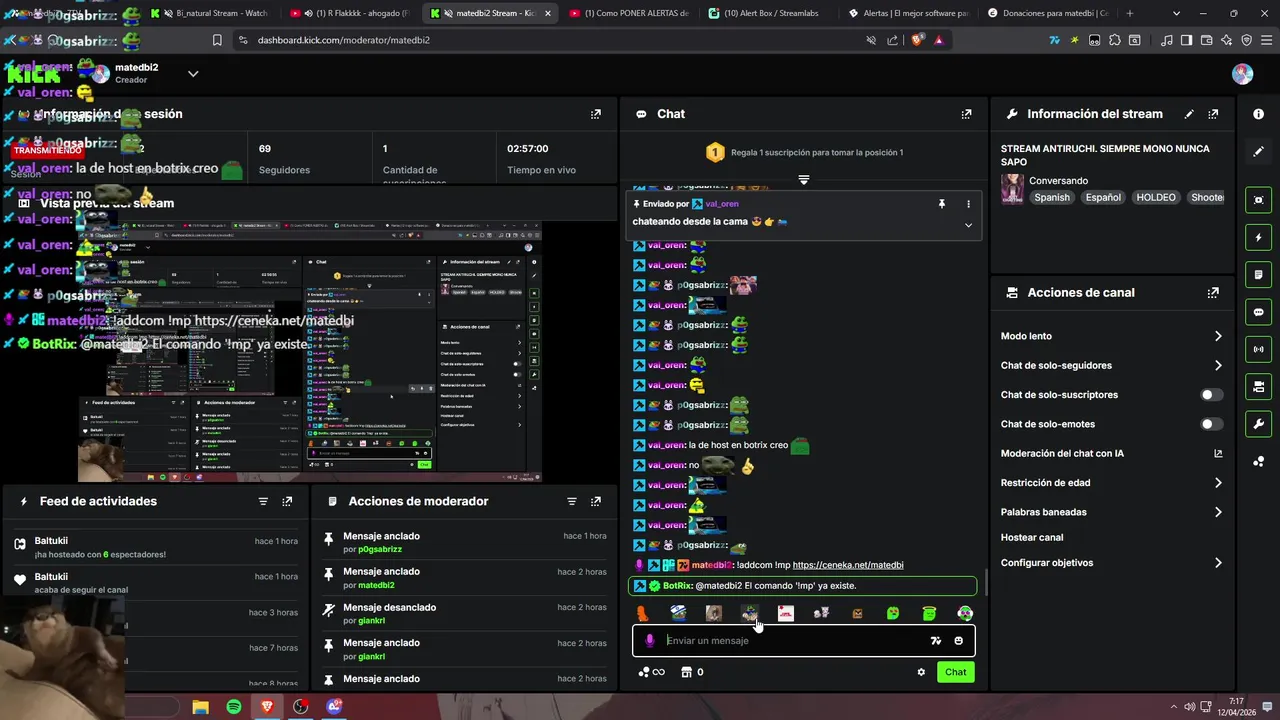
Task: Open Brave Leo AI sparkle icon
Action: (1227, 40)
